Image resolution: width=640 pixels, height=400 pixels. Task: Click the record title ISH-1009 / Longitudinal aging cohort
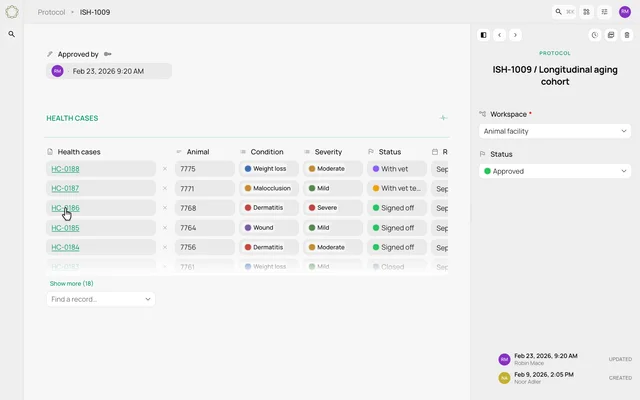[555, 76]
